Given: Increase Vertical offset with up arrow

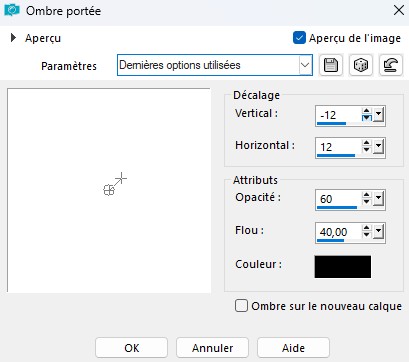Looking at the screenshot, I should coord(367,111).
